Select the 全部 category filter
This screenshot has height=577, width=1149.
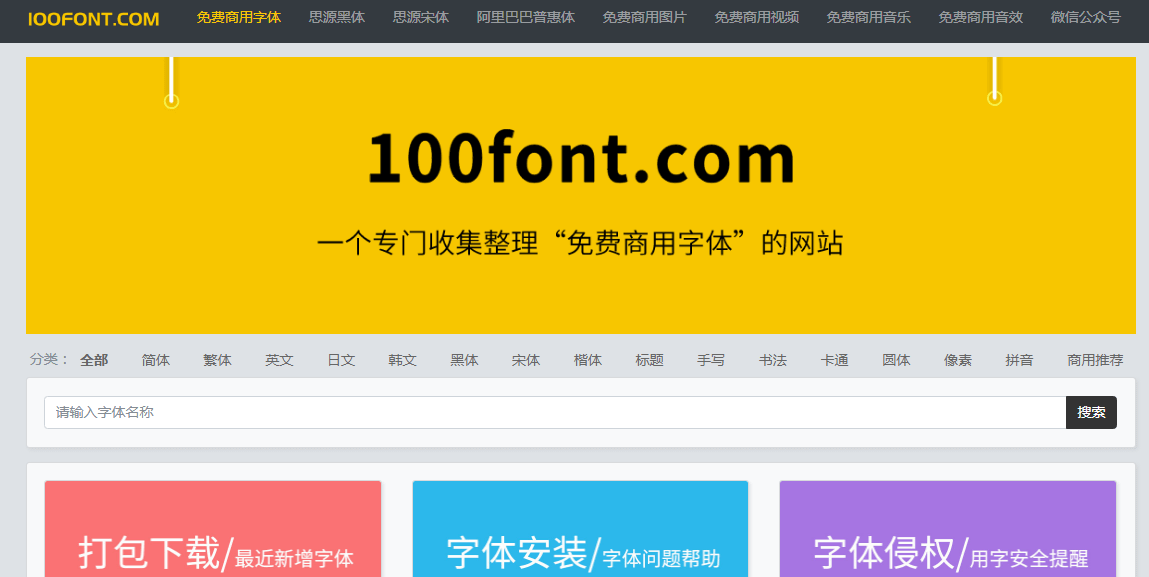point(95,359)
